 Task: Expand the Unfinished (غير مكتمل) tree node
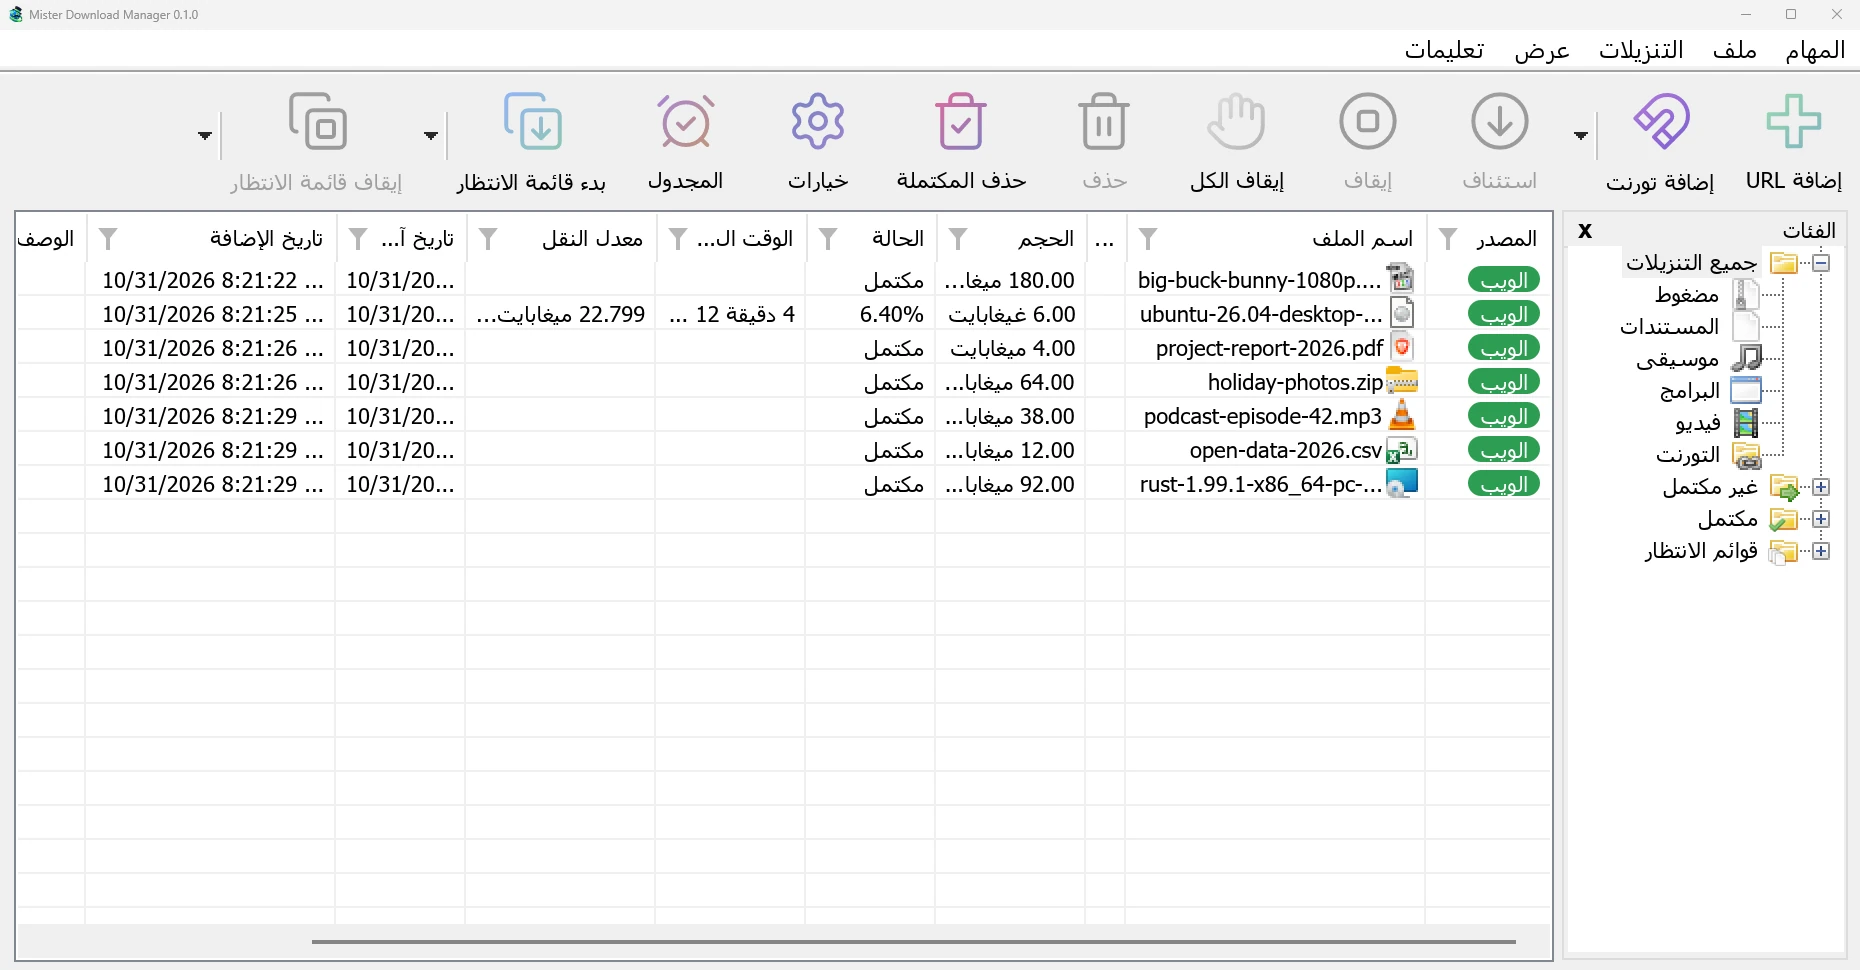tap(1821, 487)
